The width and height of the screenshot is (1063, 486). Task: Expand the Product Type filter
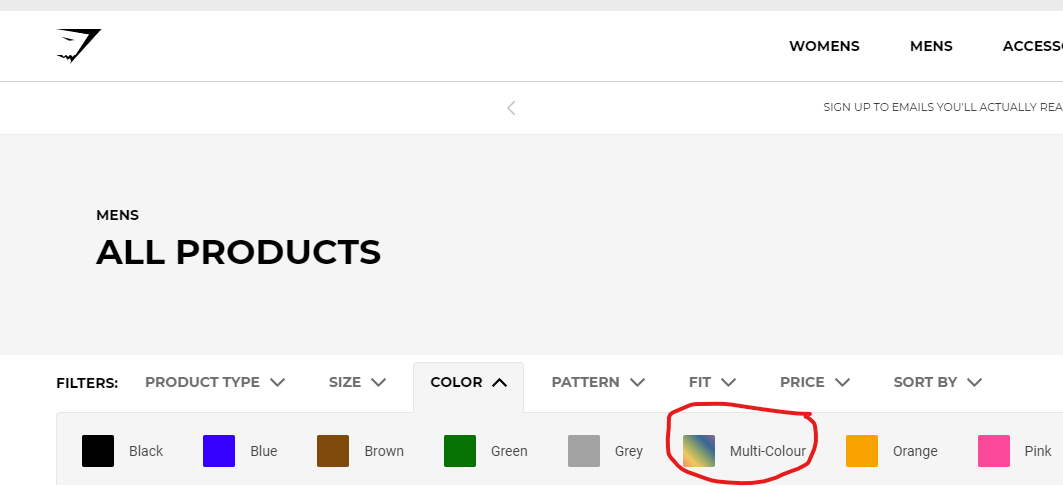215,382
